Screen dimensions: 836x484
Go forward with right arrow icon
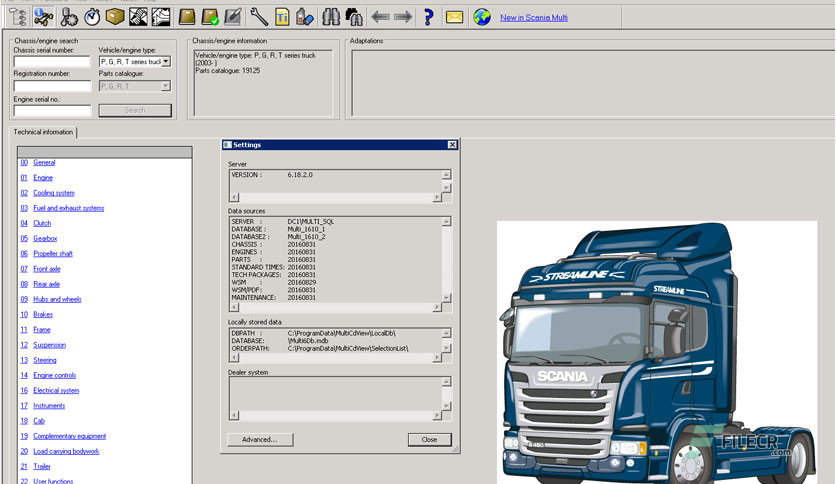coord(403,17)
